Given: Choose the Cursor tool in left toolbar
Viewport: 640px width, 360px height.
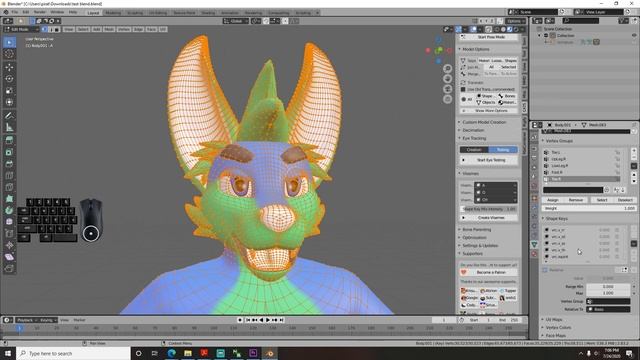Looking at the screenshot, I should coord(9,54).
